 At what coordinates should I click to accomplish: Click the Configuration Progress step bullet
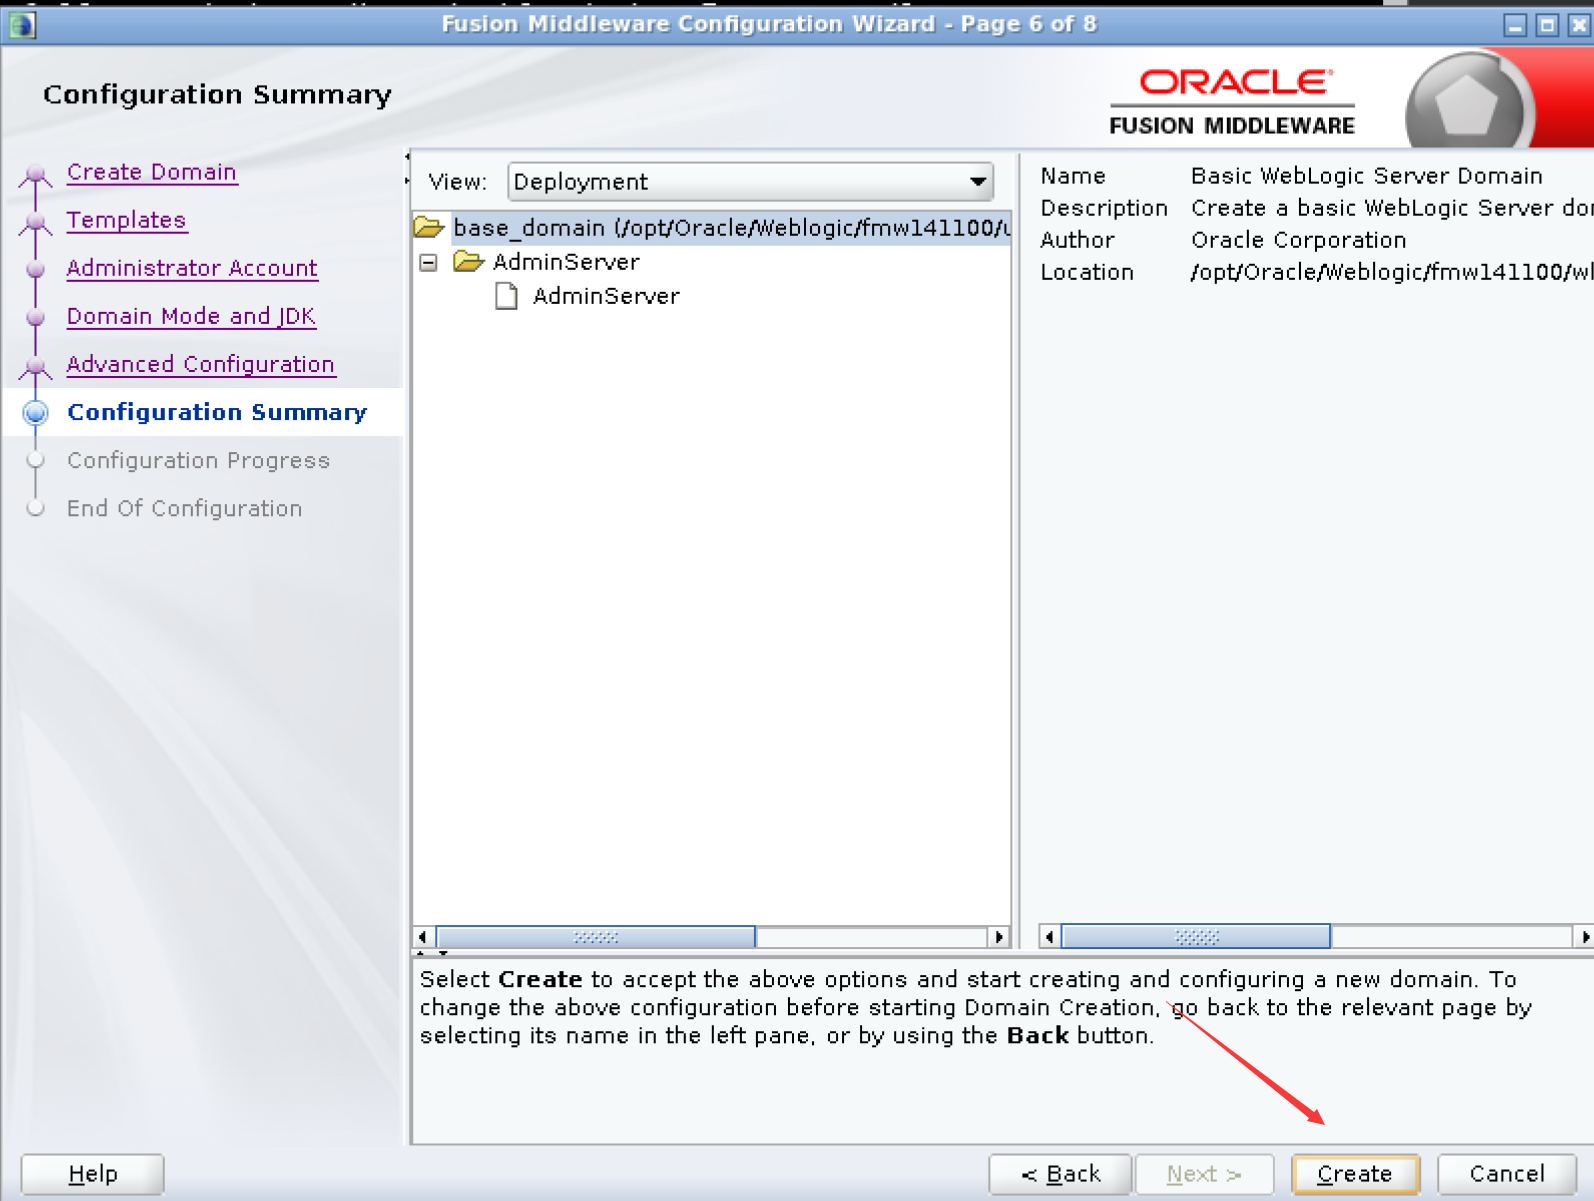point(36,460)
